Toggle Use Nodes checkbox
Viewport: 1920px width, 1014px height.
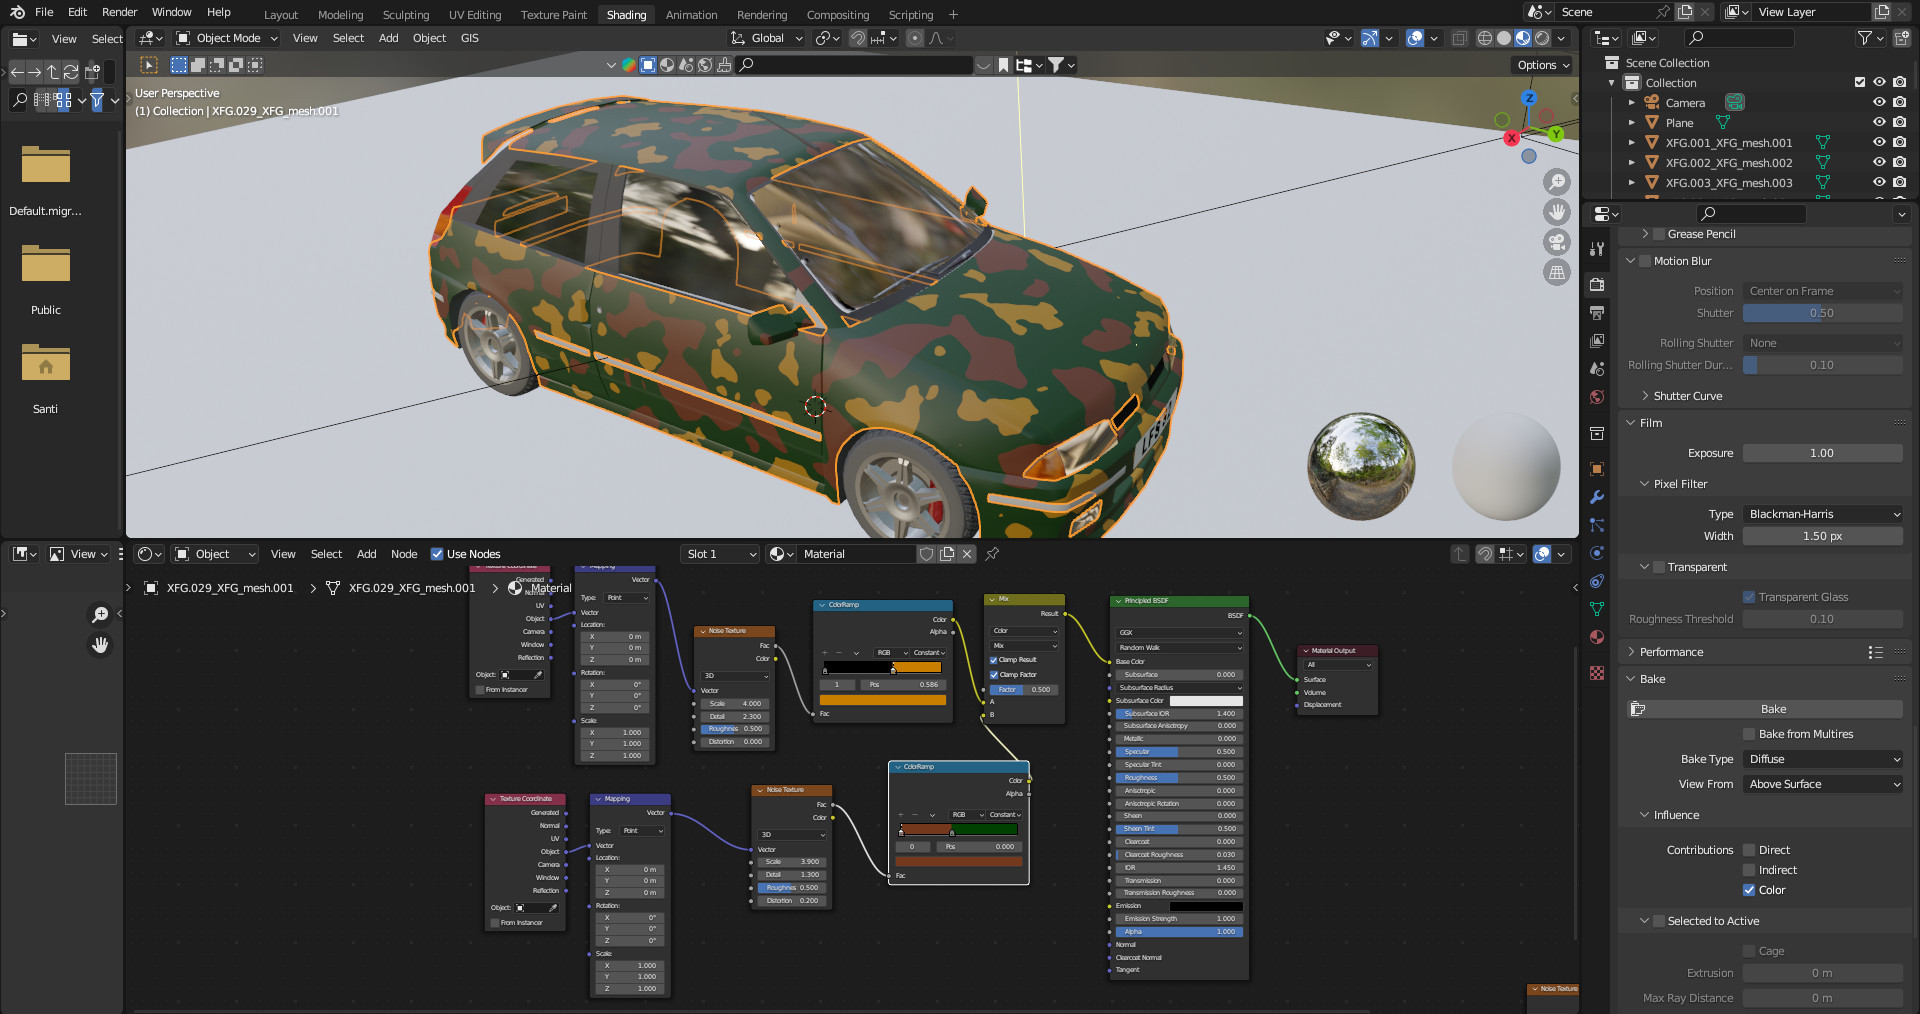(x=437, y=554)
